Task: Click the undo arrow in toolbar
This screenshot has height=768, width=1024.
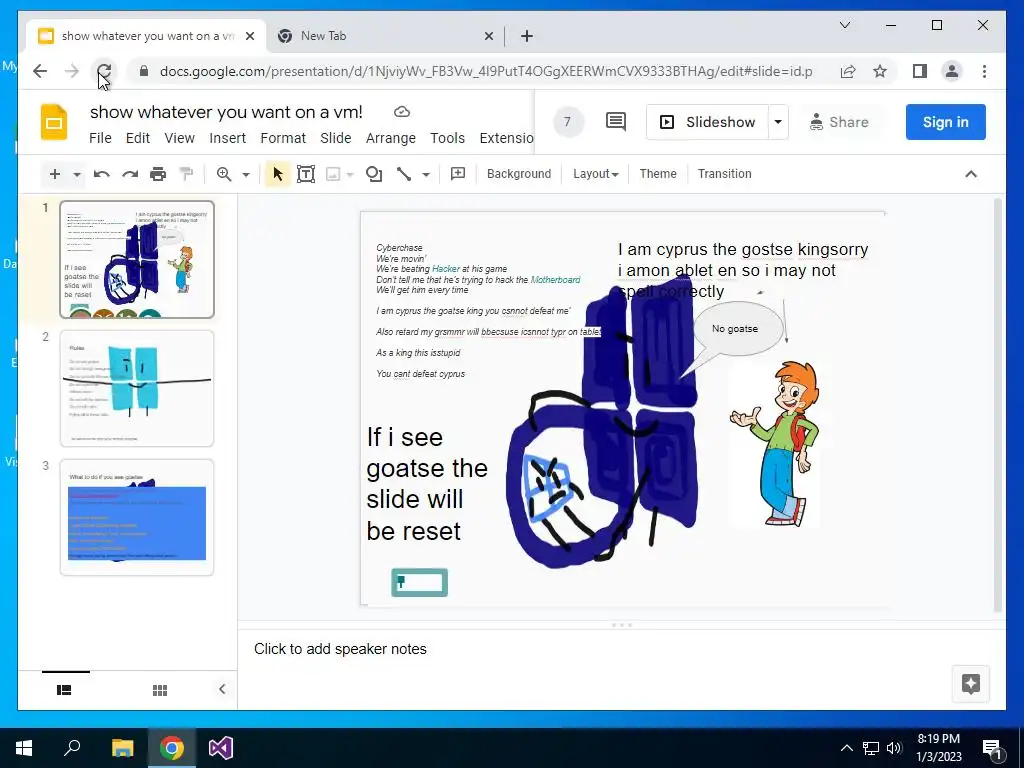Action: pos(101,174)
